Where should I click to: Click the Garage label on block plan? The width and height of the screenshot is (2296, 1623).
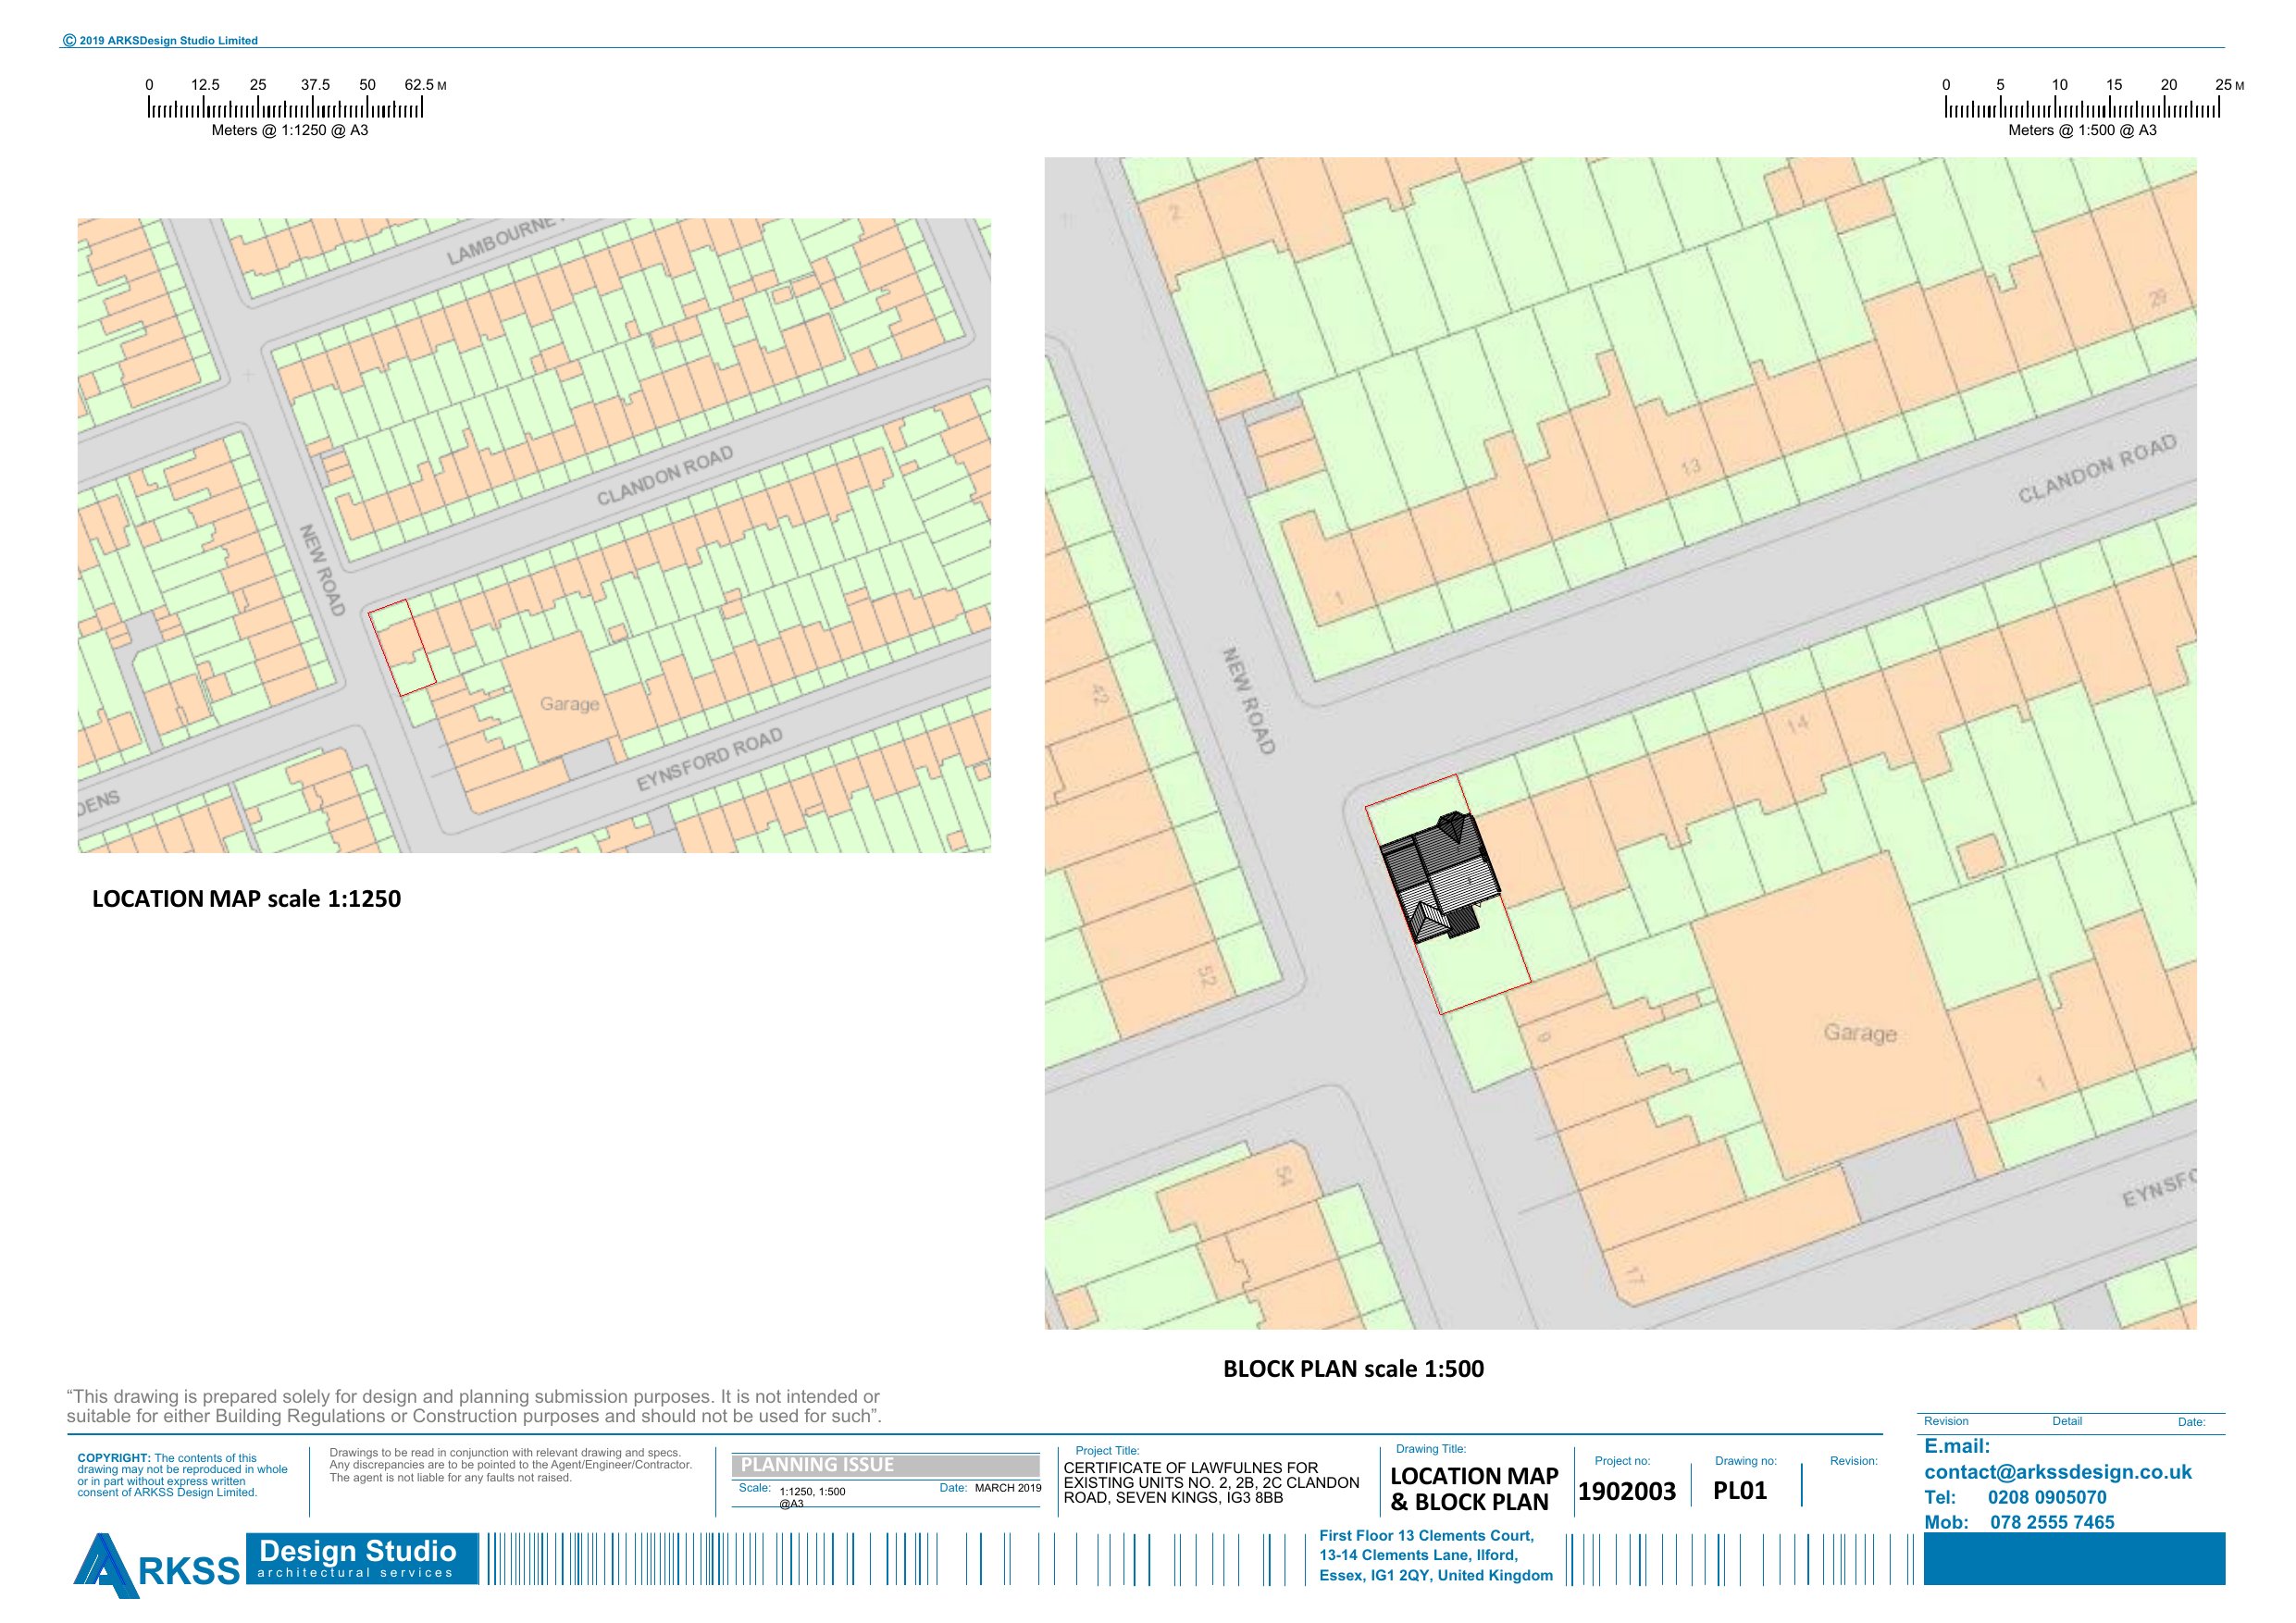(x=1859, y=1033)
